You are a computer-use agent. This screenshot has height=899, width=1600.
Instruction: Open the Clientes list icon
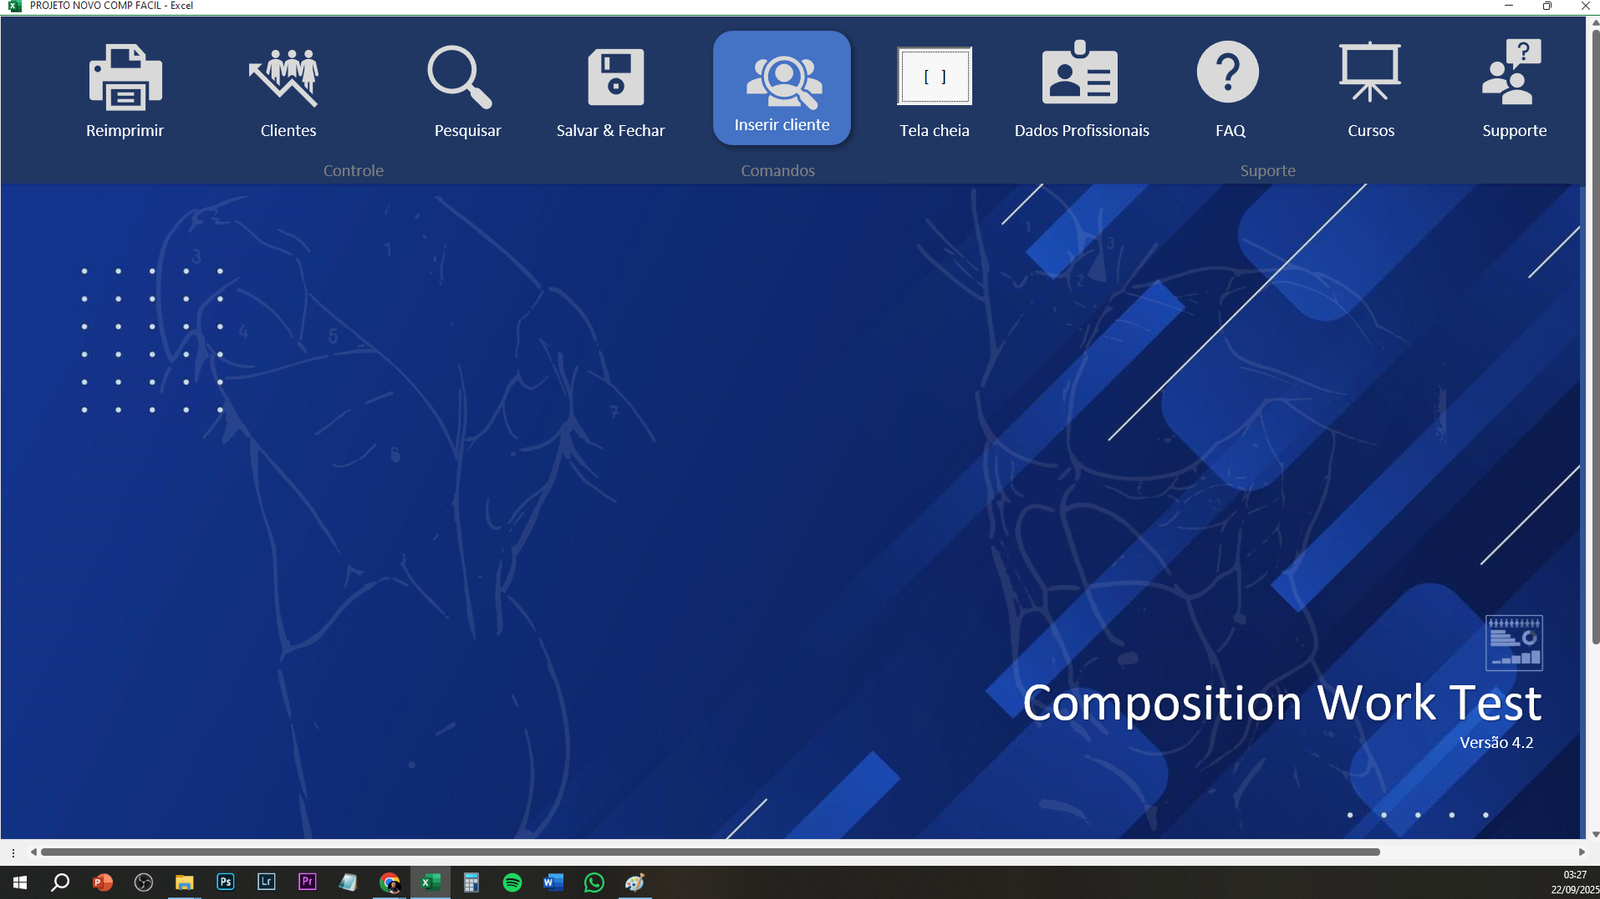[x=287, y=77]
